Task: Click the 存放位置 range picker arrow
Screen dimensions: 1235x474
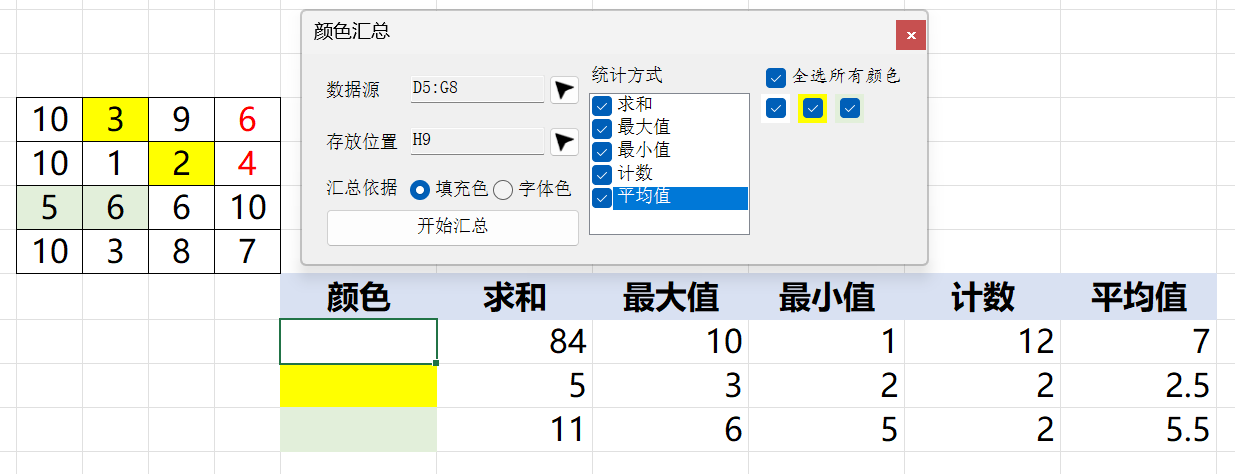Action: (x=565, y=142)
